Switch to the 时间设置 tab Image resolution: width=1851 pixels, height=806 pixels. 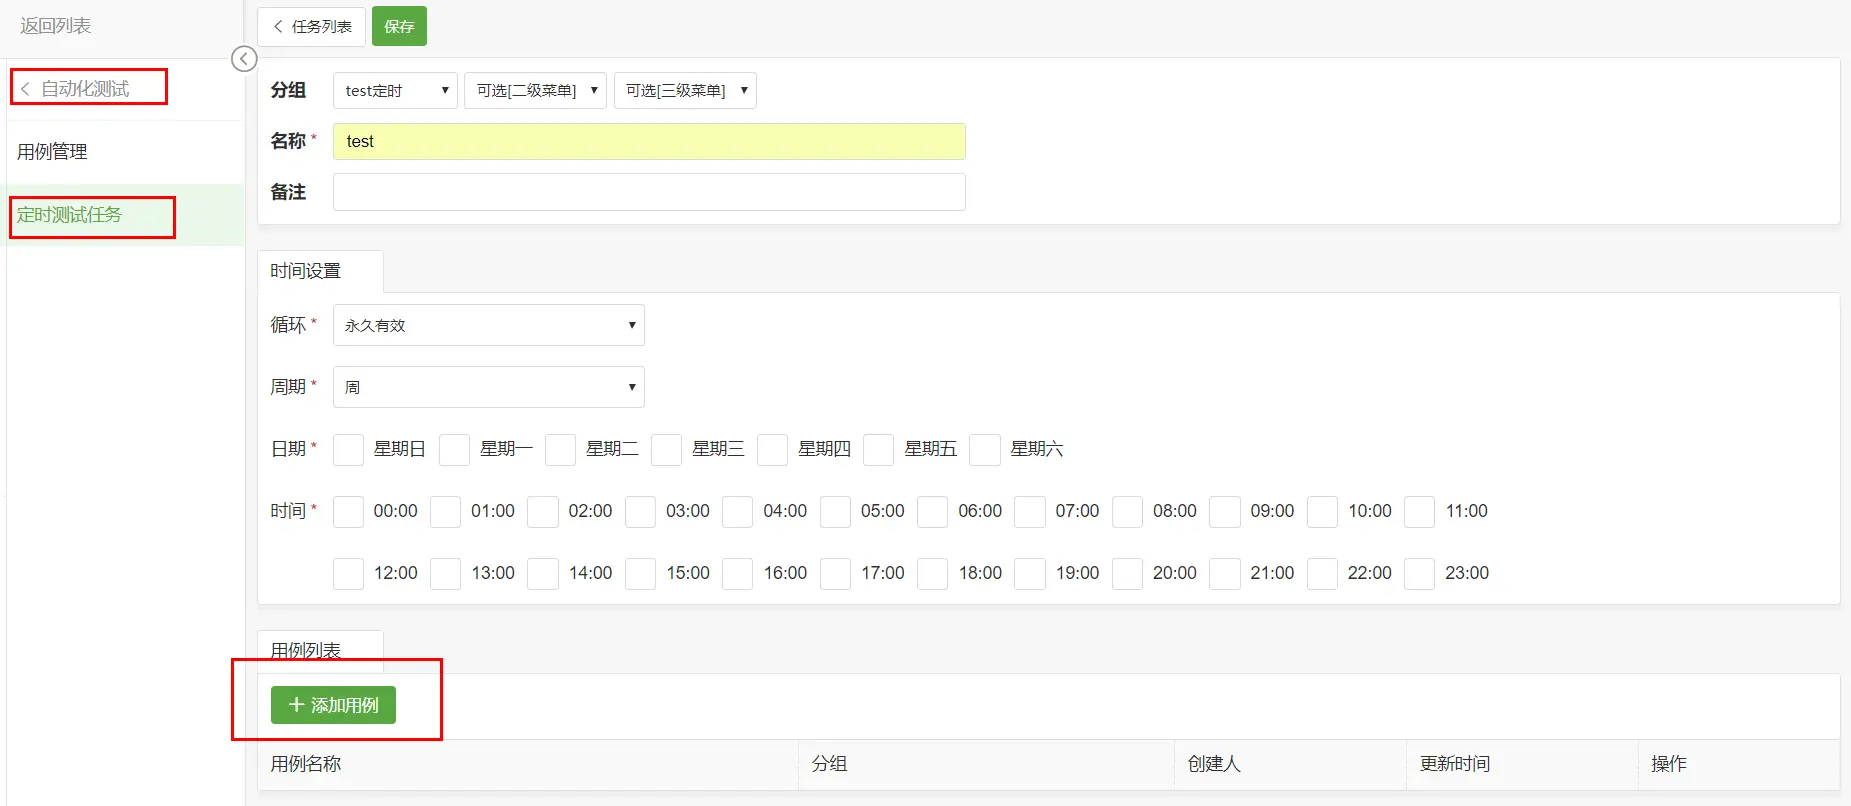[320, 271]
